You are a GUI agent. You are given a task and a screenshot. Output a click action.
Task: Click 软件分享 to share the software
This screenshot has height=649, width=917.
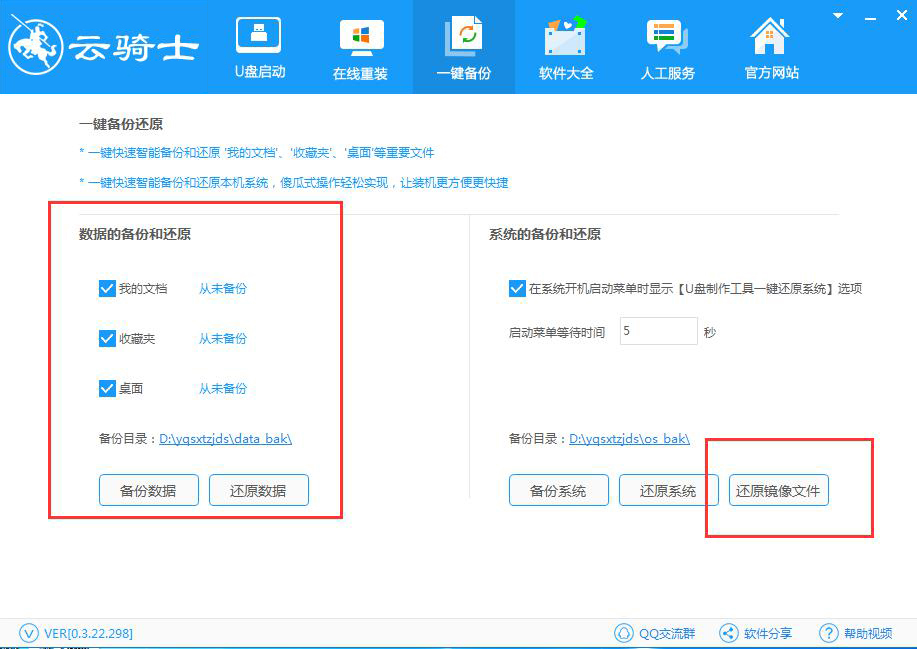point(756,632)
